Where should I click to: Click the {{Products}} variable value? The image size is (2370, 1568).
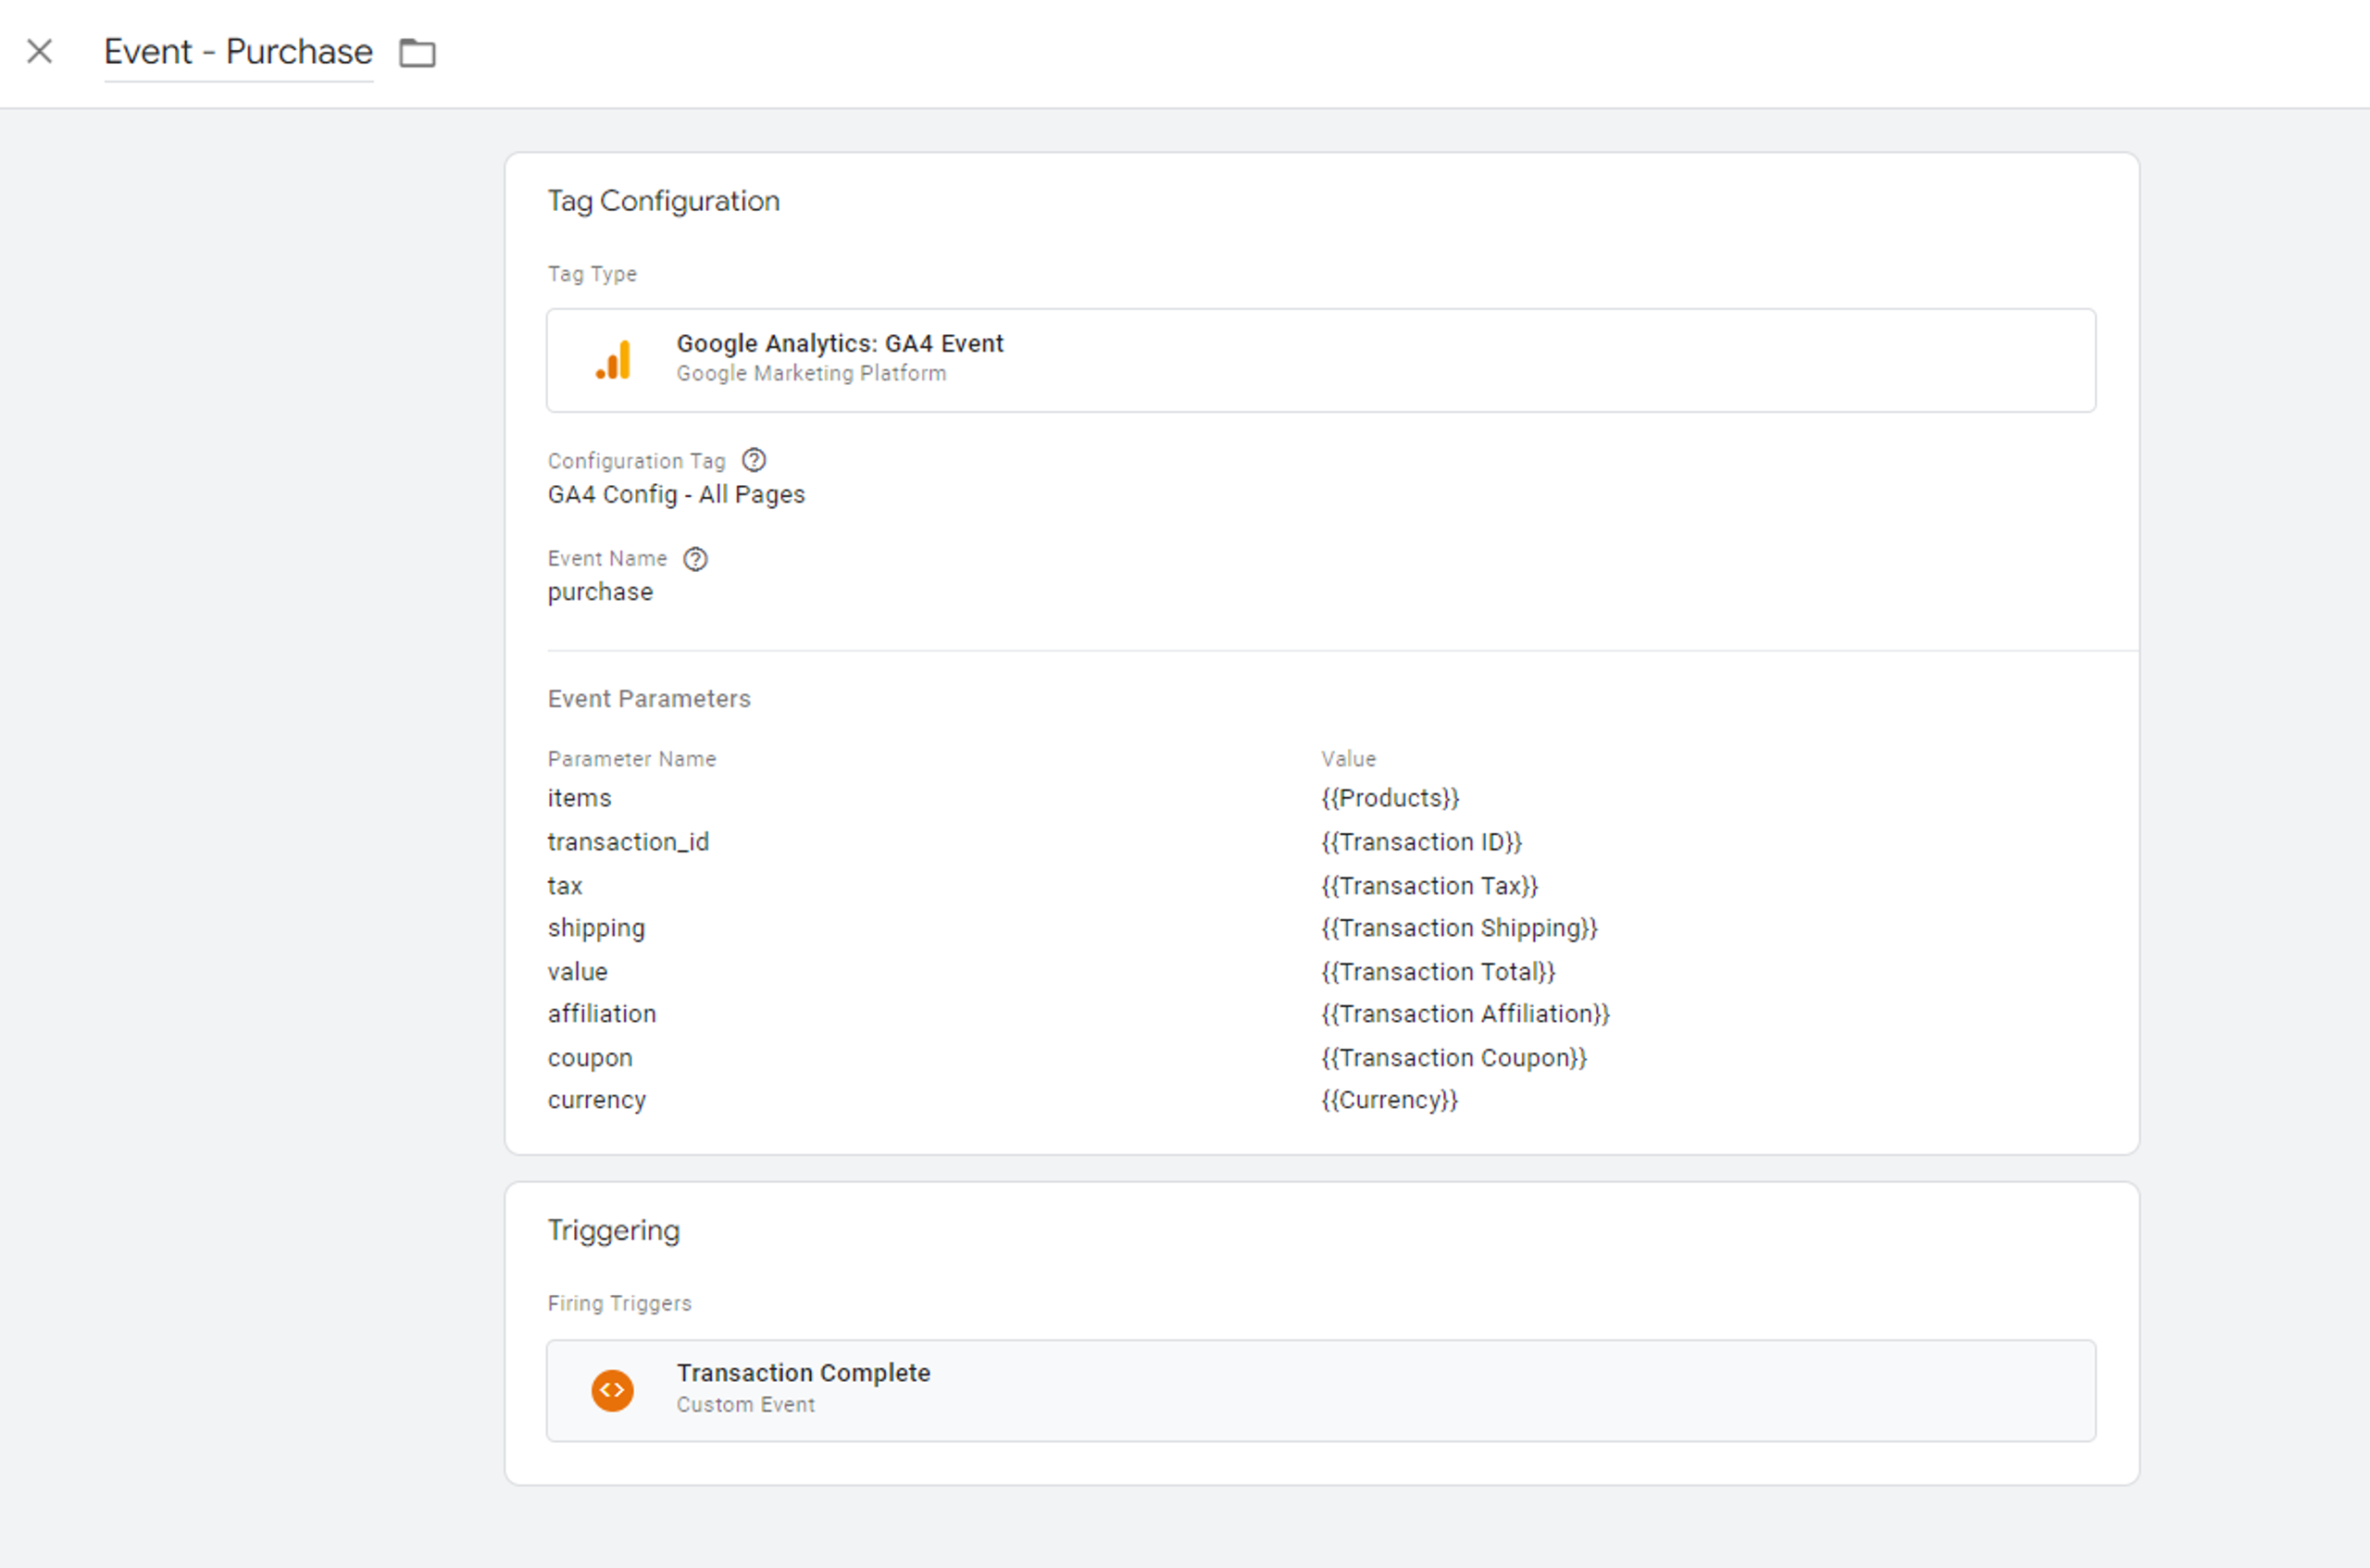tap(1390, 798)
